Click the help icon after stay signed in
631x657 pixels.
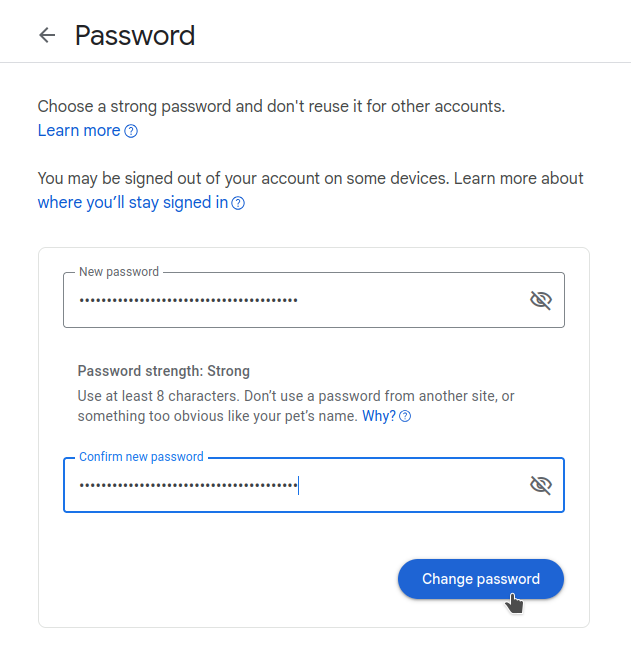[x=238, y=203]
